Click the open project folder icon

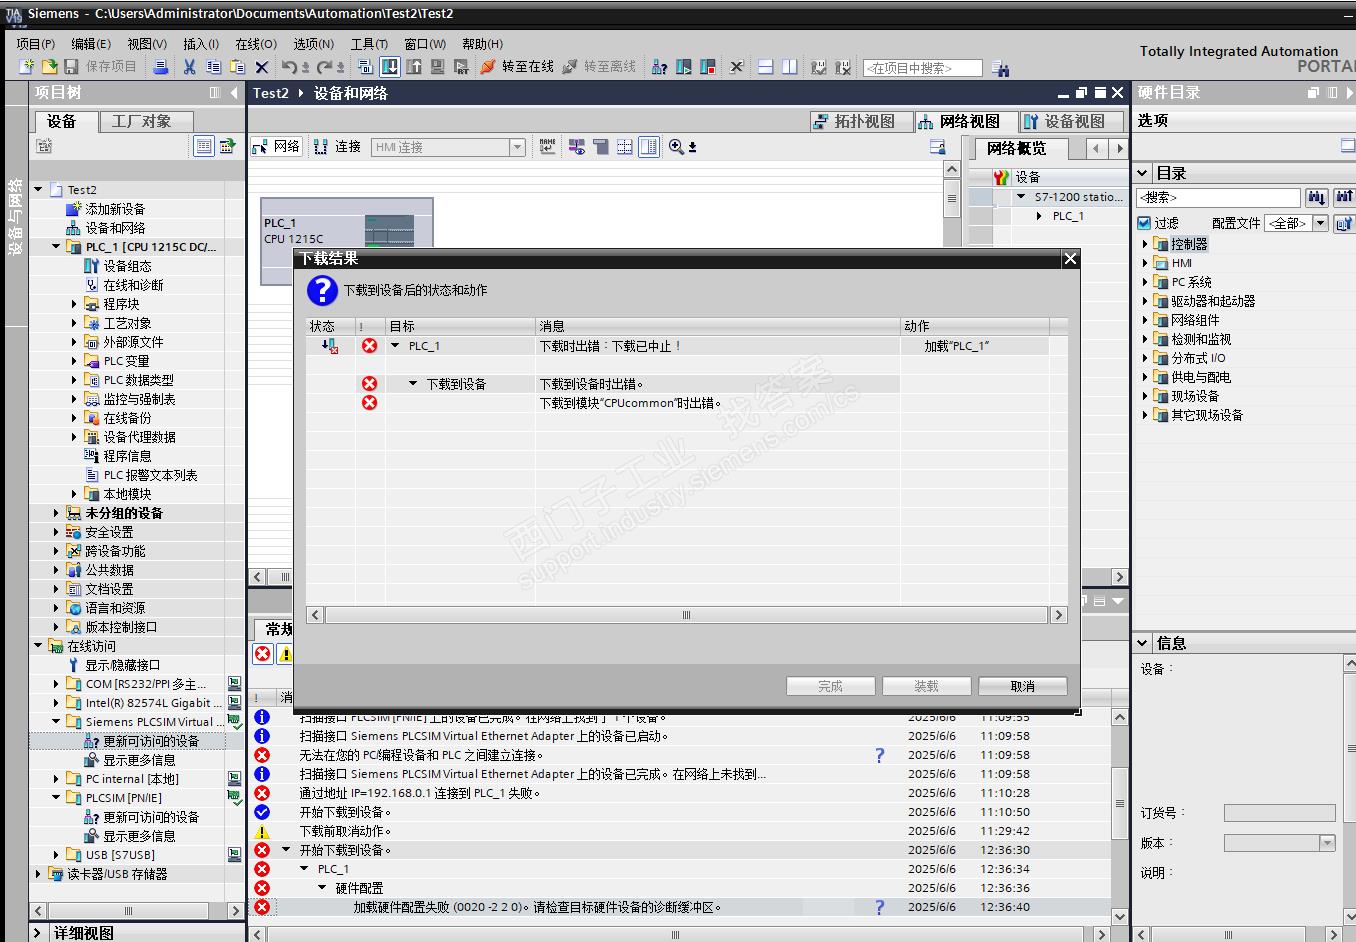49,67
